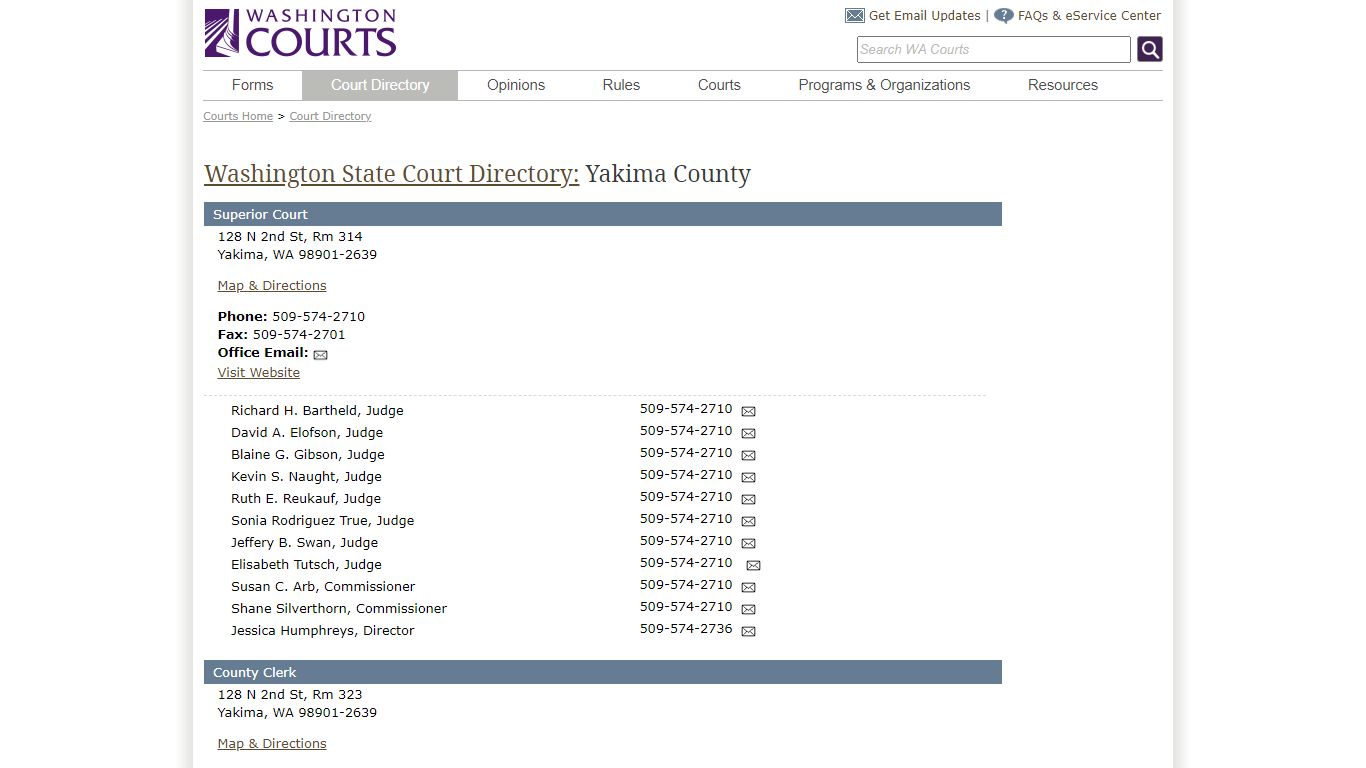This screenshot has height=768, width=1366.
Task: Click Superior Court Office Email envelope icon
Action: 320,355
